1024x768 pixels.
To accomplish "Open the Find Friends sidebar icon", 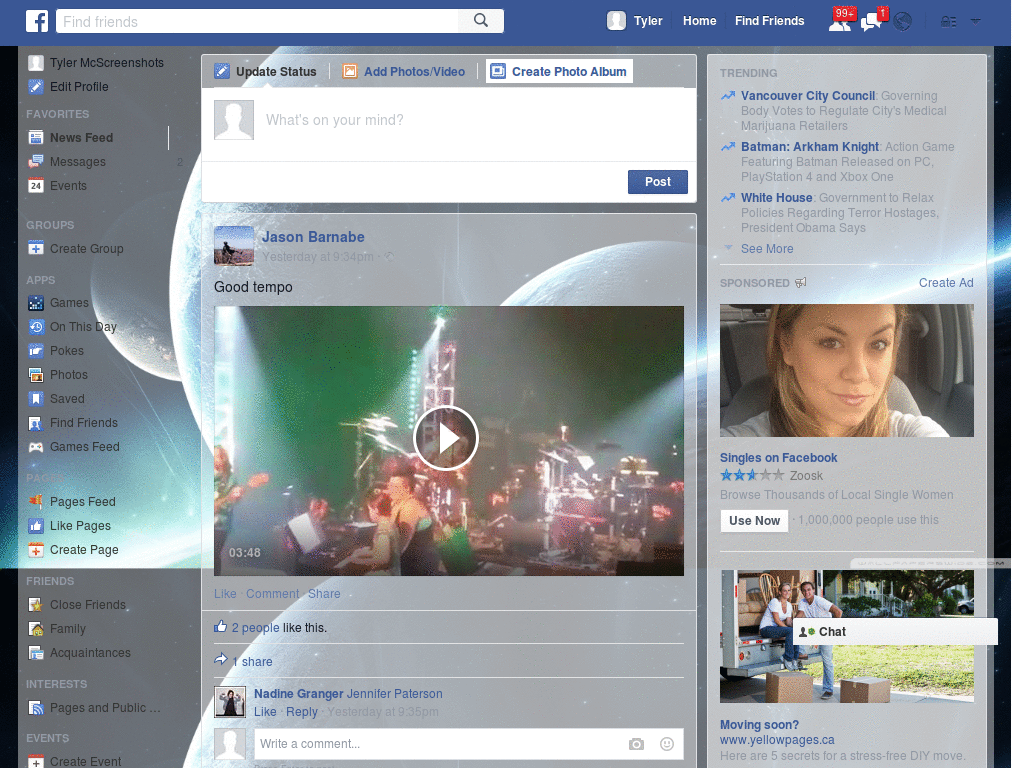I will (x=36, y=423).
